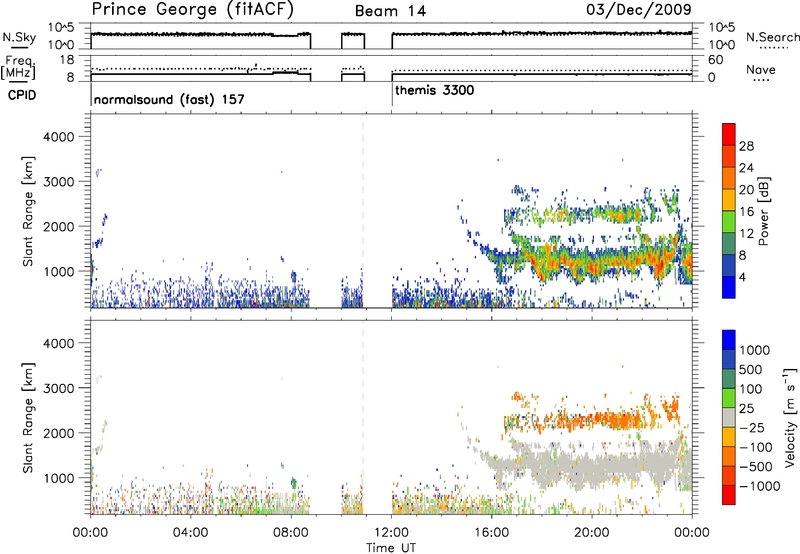Click the '60' tick of the Nave axis
The image size is (800, 554).
[x=715, y=60]
